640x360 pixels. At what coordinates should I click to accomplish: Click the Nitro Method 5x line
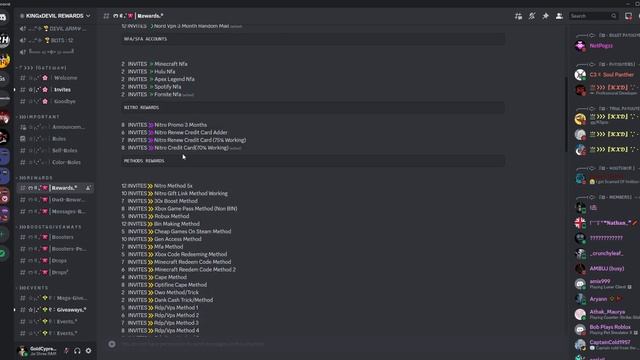[x=157, y=186]
